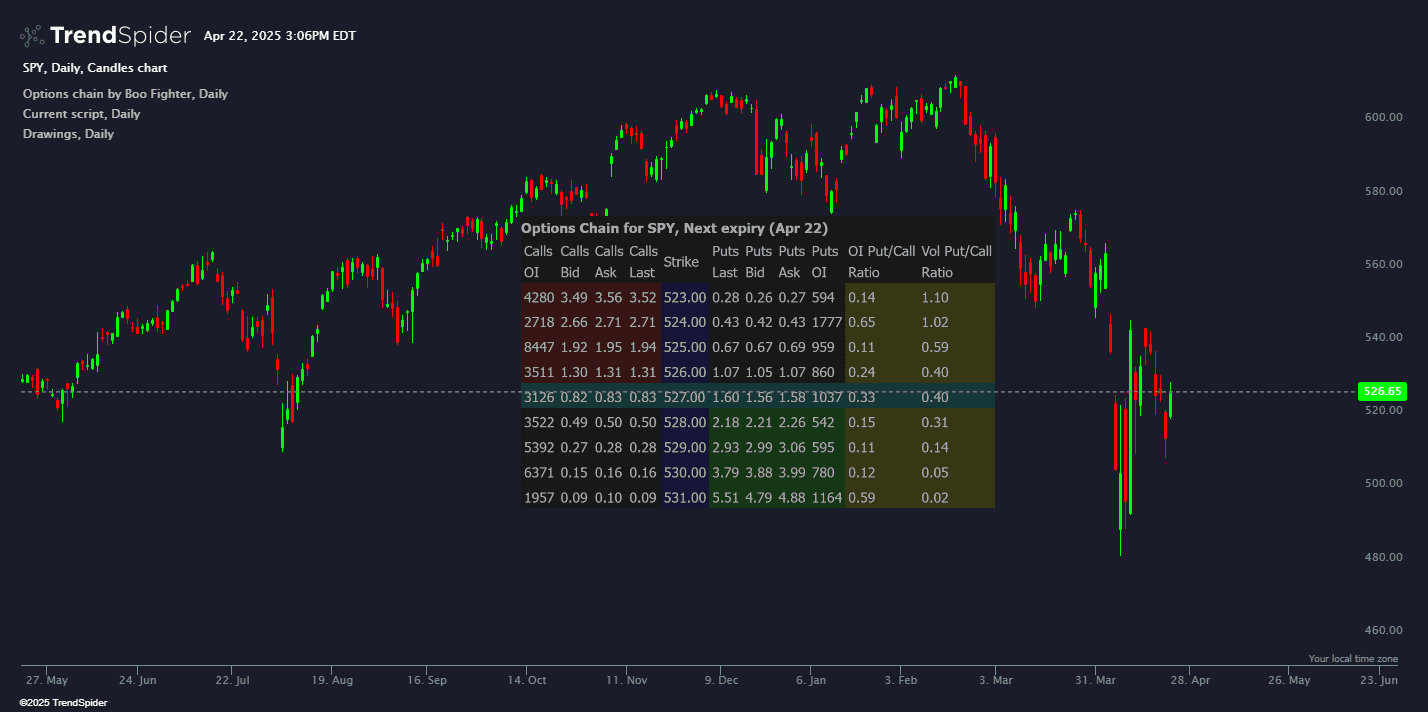Click the Calls Bid column header
This screenshot has height=712, width=1428.
[x=575, y=262]
